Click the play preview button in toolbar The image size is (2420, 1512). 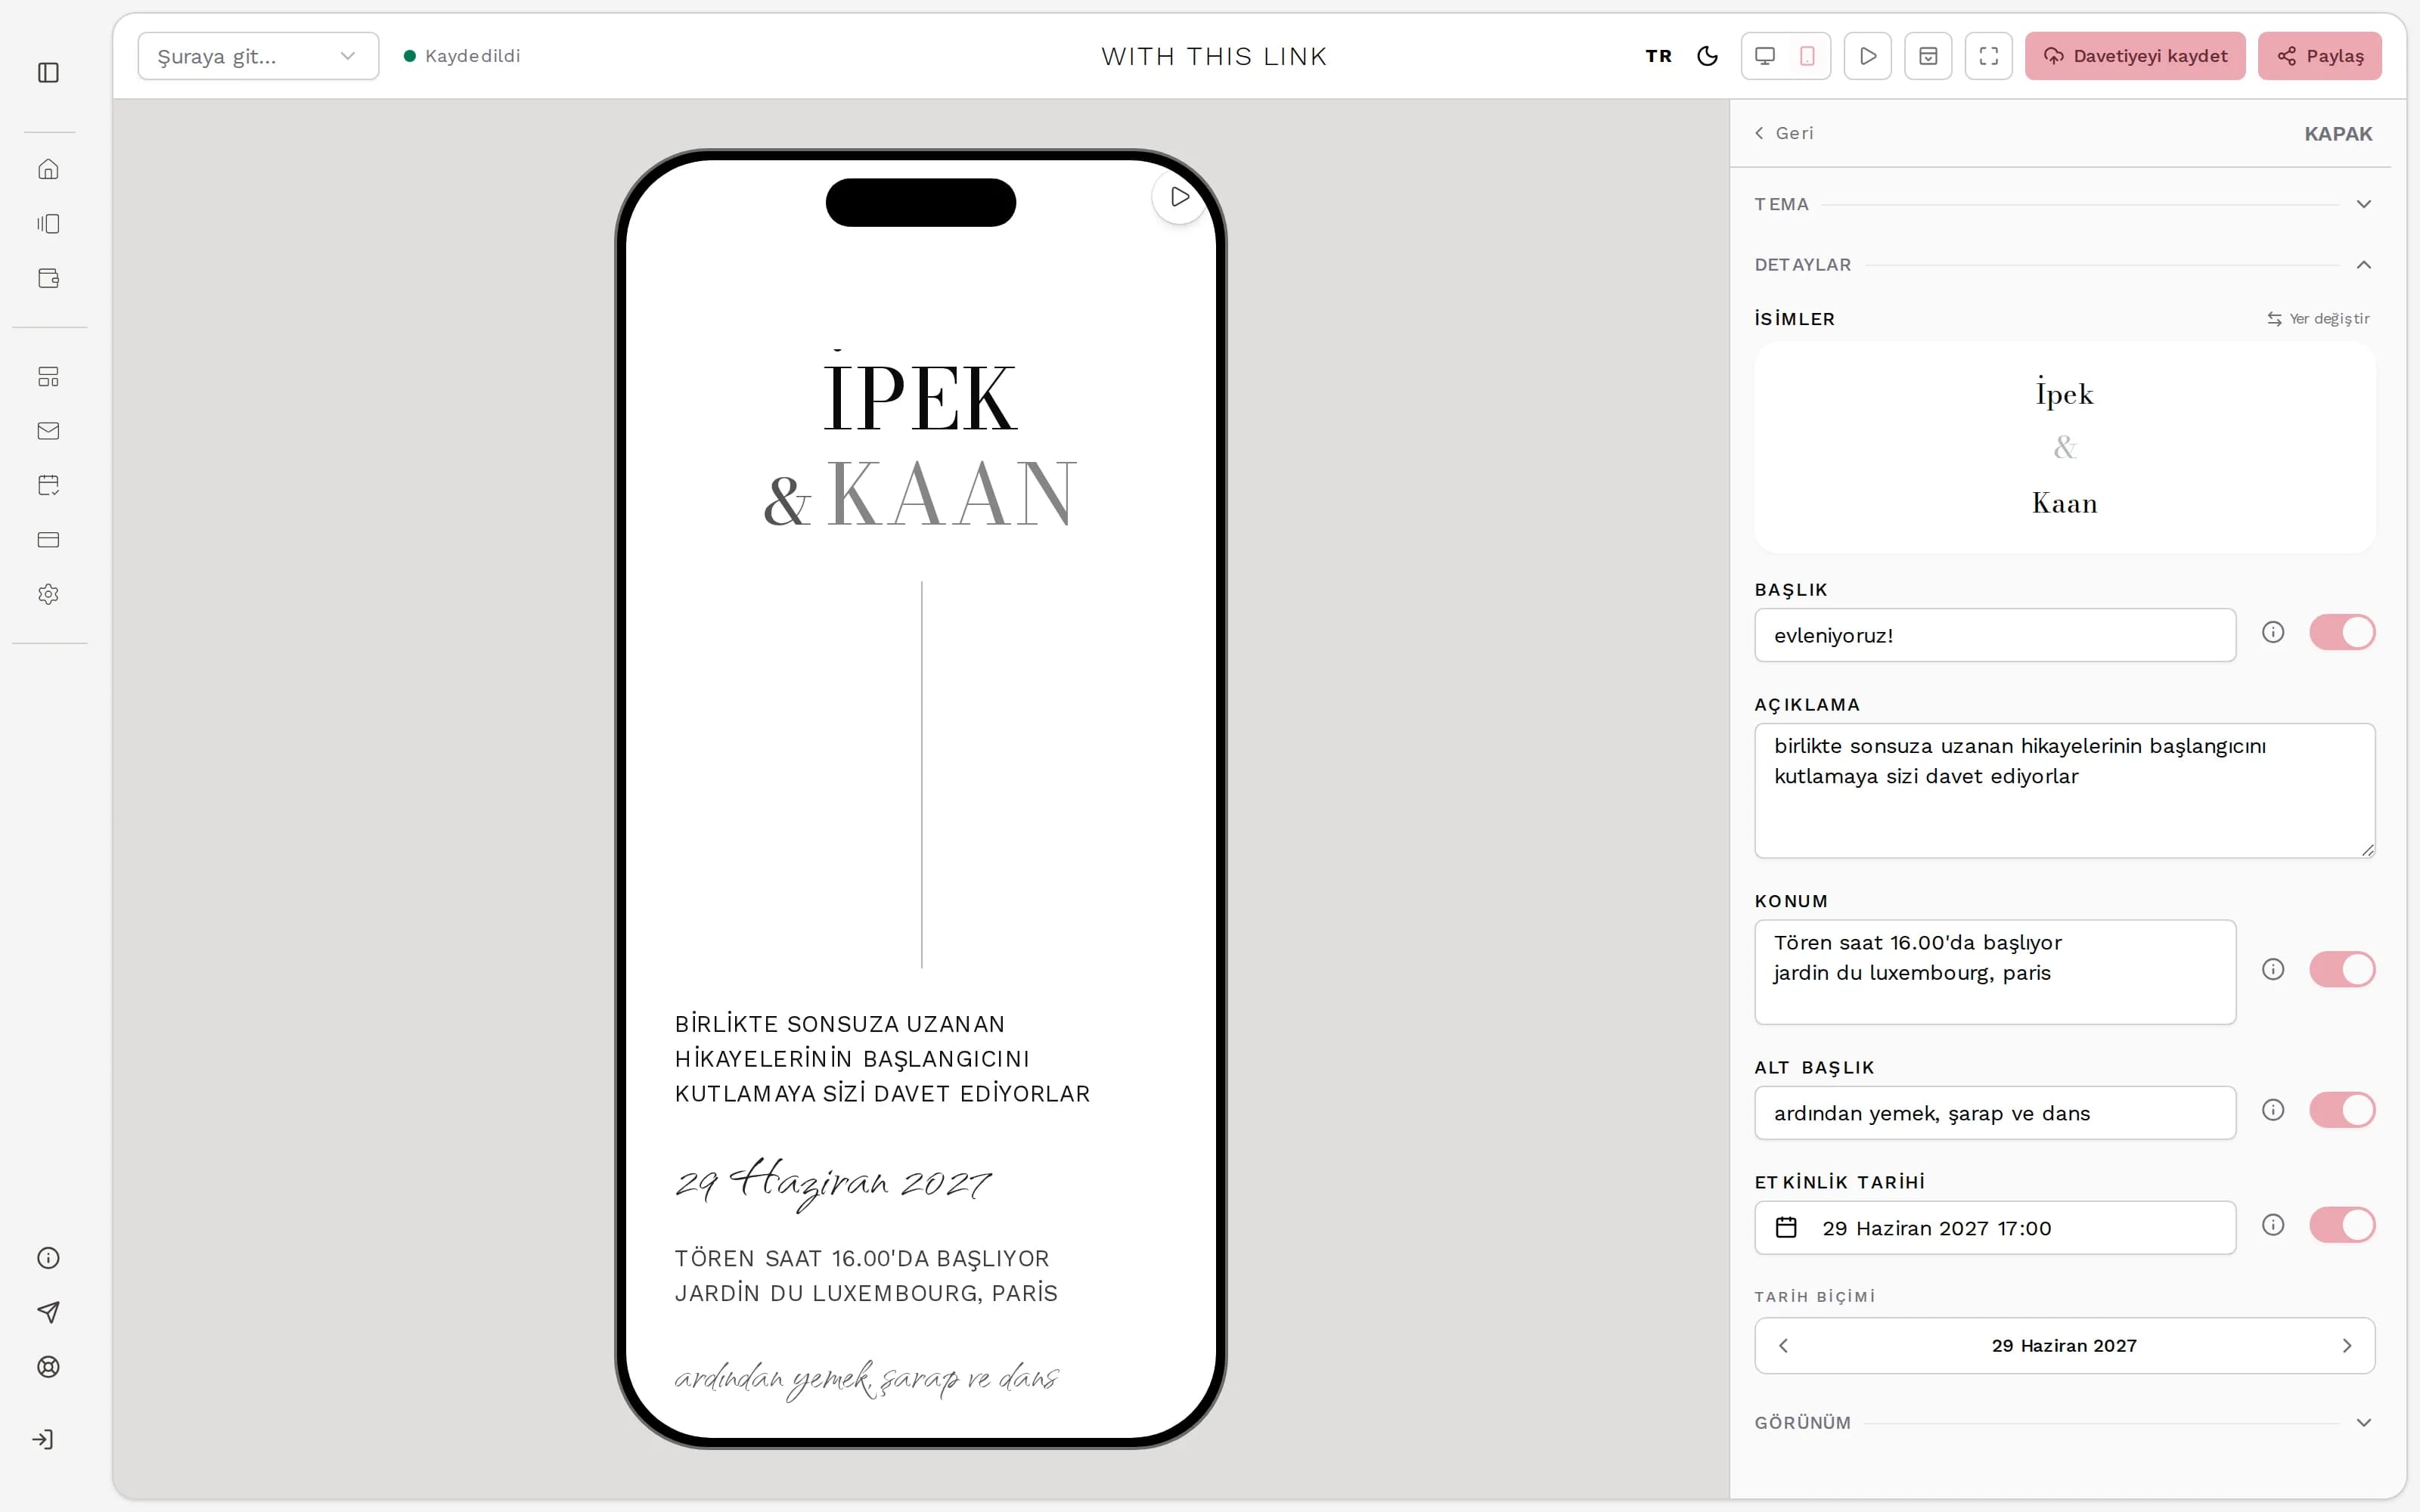point(1867,56)
